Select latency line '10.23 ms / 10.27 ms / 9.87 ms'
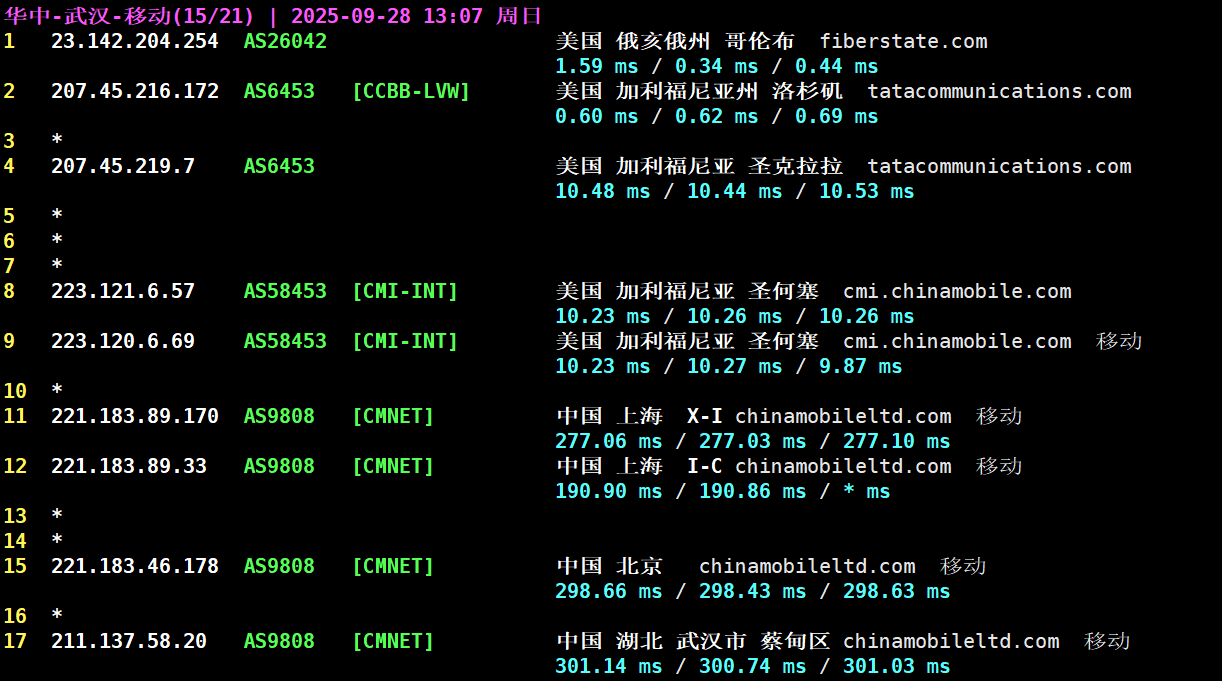The image size is (1222, 681). (x=729, y=366)
